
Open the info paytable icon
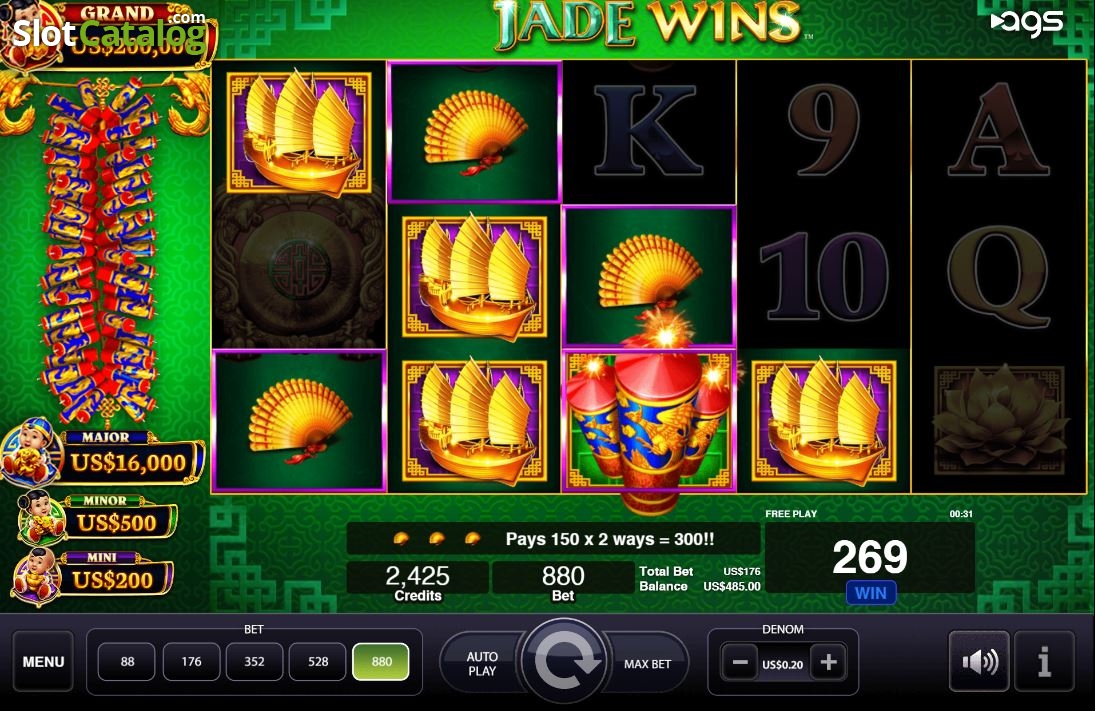(1044, 661)
